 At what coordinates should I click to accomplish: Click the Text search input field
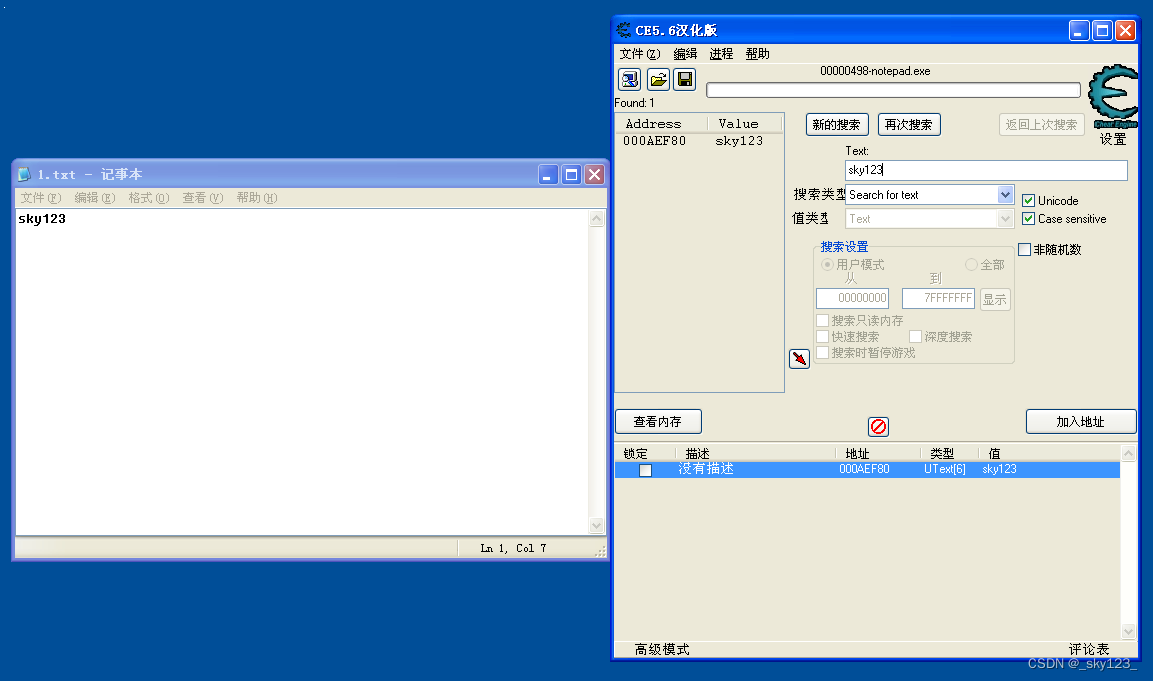click(x=986, y=171)
